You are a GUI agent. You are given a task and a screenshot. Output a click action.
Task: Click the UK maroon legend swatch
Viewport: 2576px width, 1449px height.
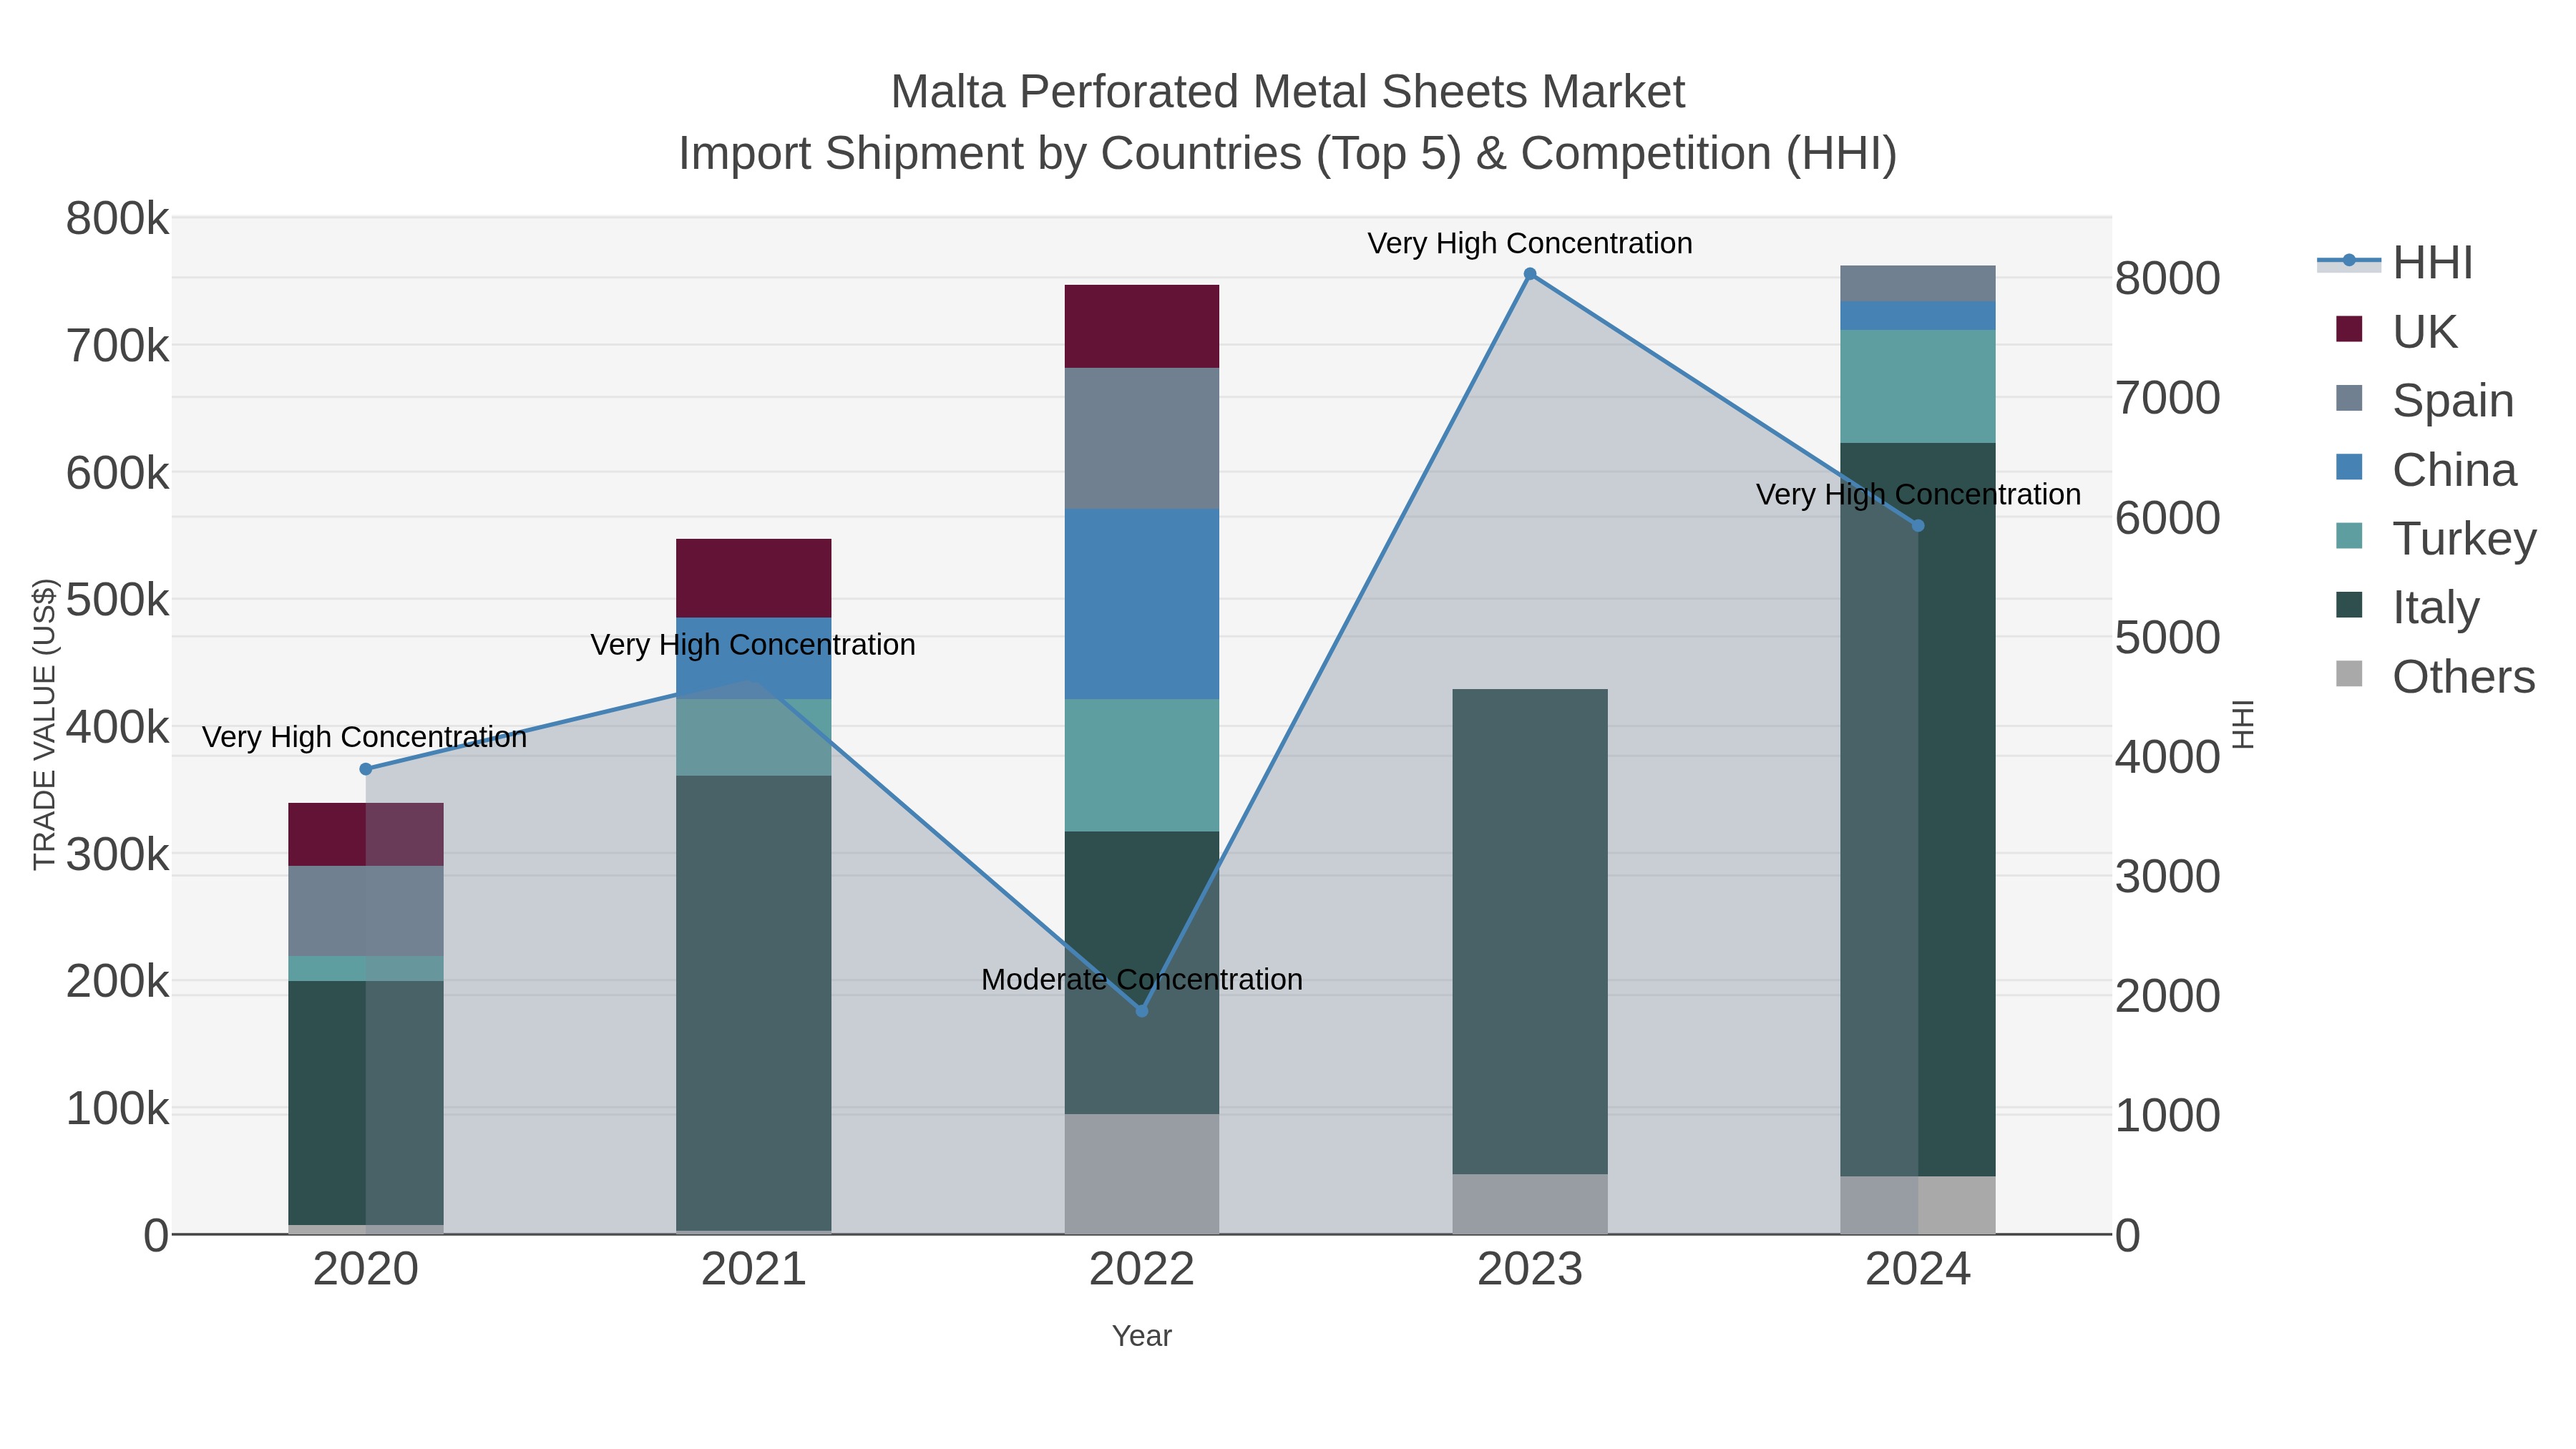pos(2349,329)
